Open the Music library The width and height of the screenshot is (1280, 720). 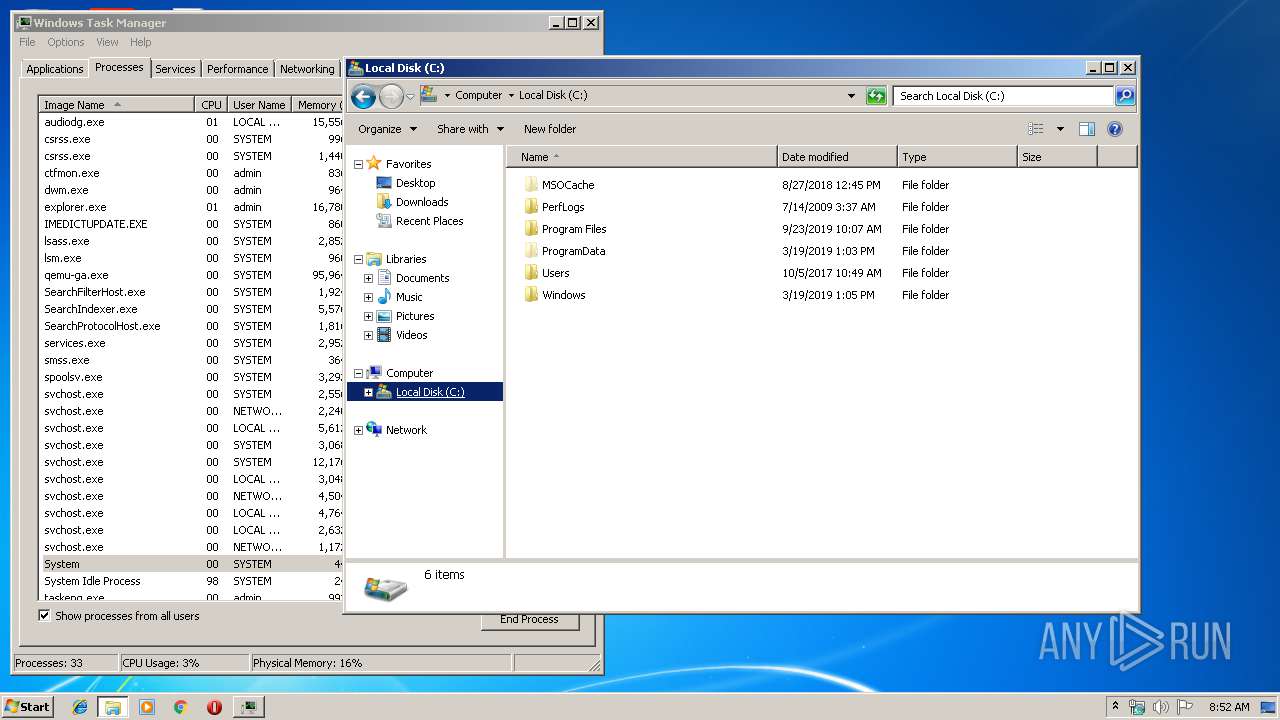coord(409,297)
